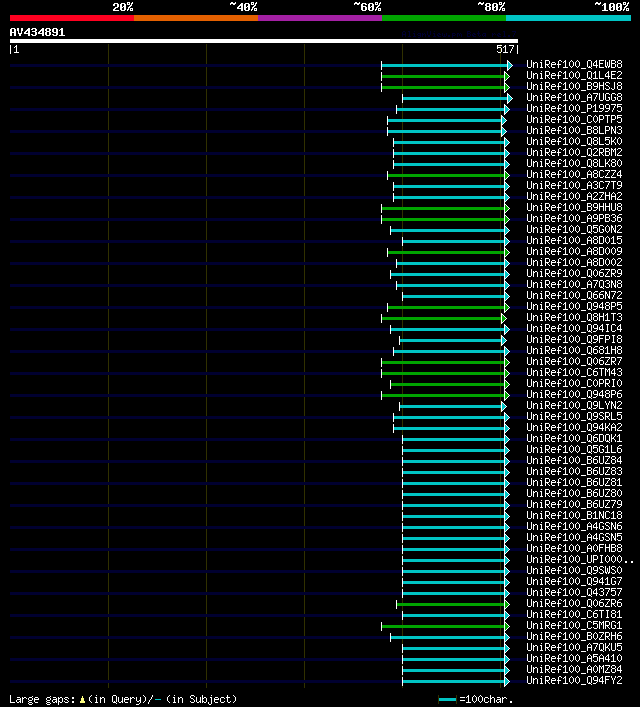640x707 pixels.
Task: Click UniRef100_C6TI81 label
Action: (574, 615)
